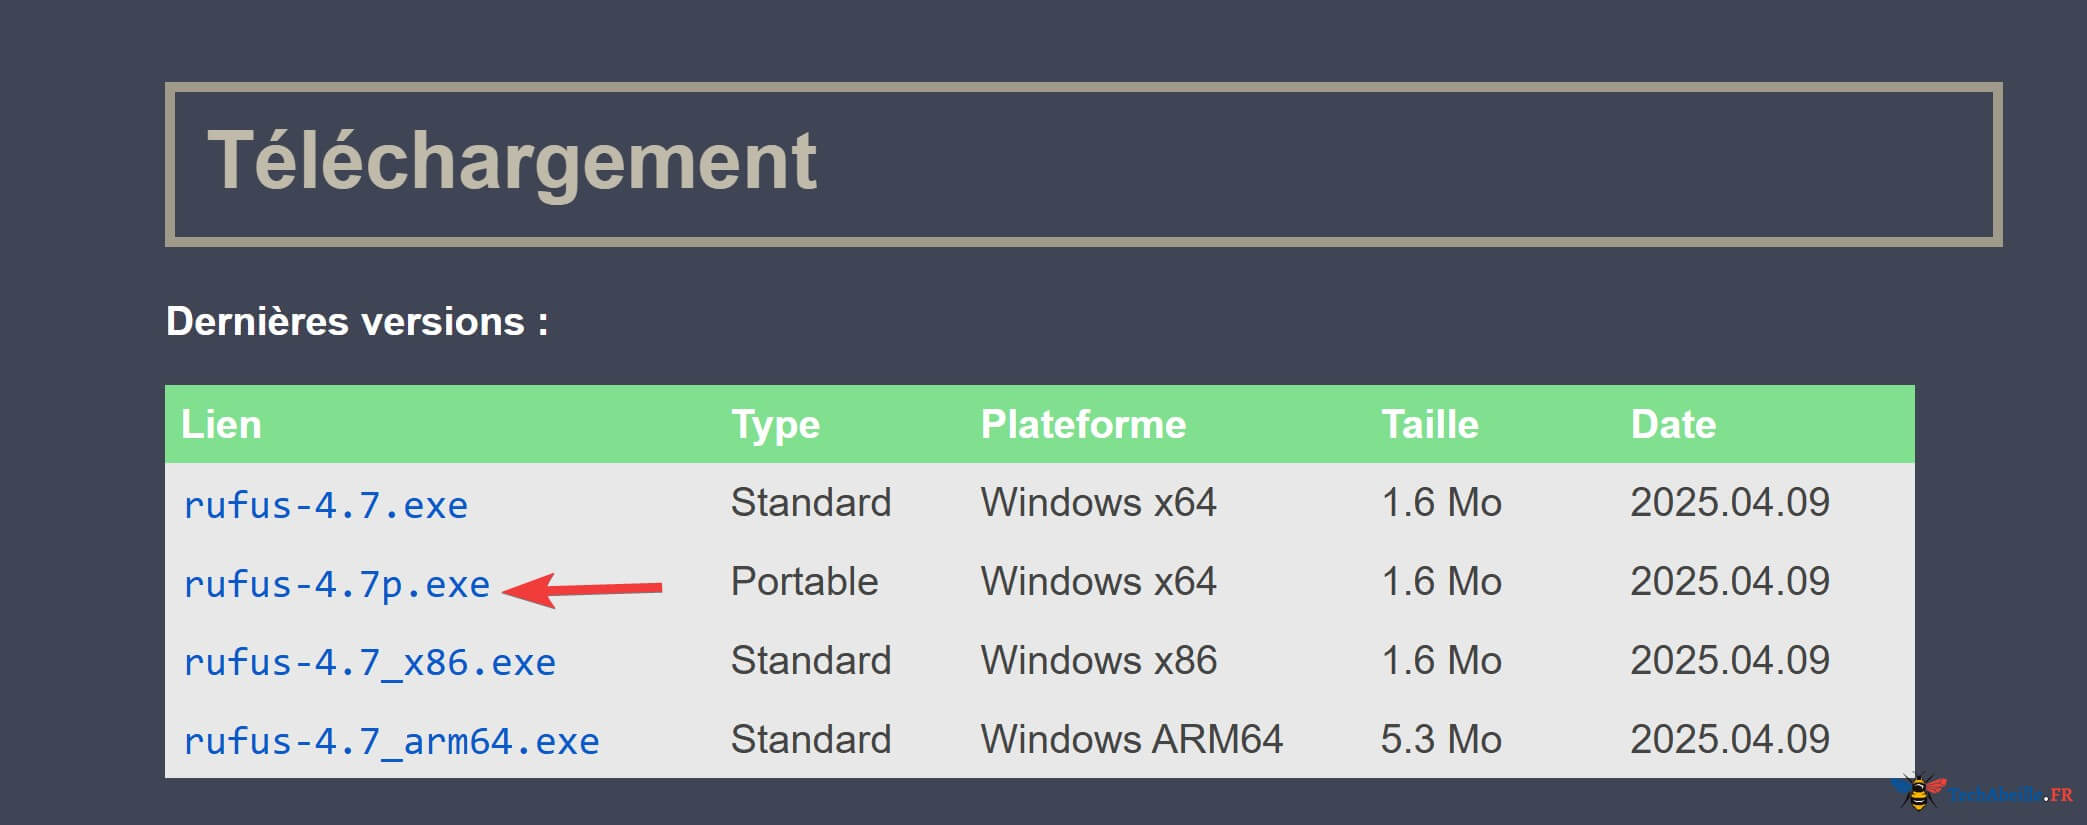The image size is (2087, 825).
Task: Select the Windows x86 platform cell
Action: pyautogui.click(x=1098, y=660)
